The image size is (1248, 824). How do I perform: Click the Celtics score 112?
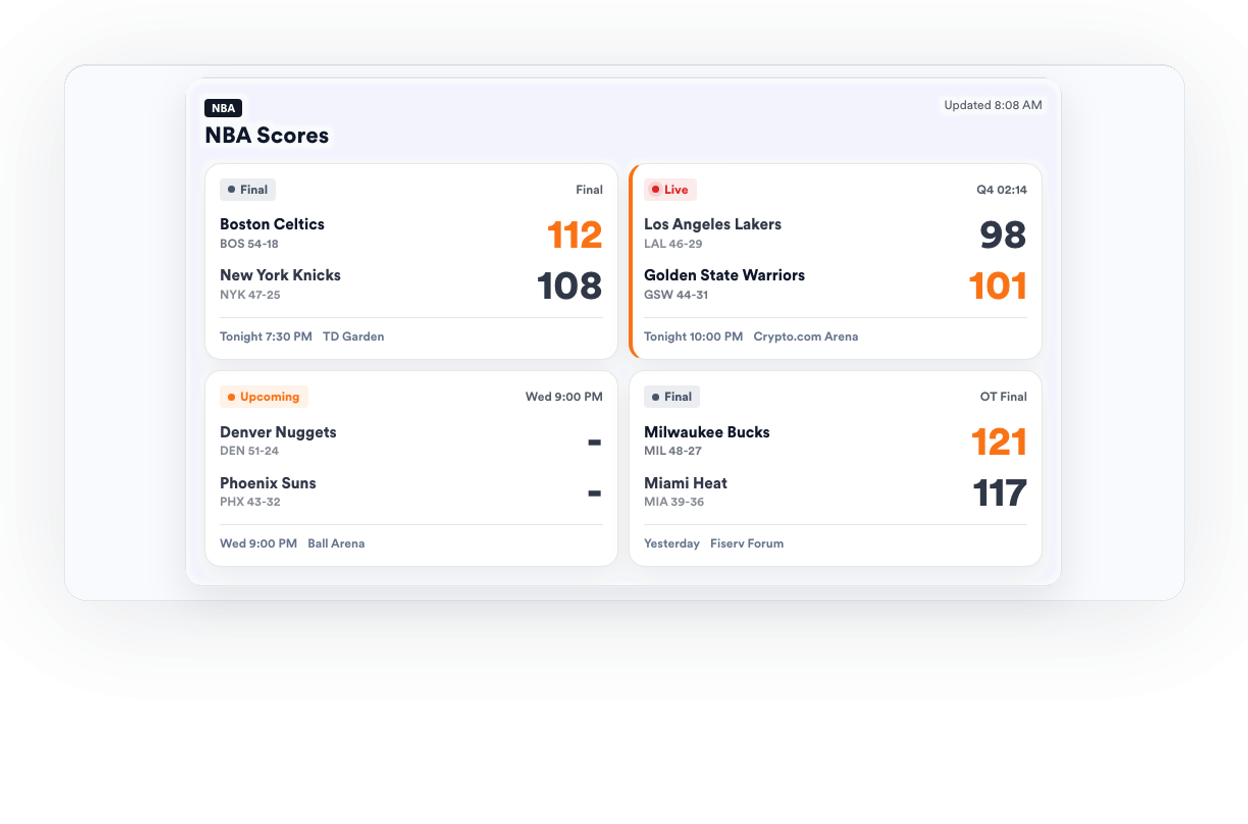pos(575,235)
